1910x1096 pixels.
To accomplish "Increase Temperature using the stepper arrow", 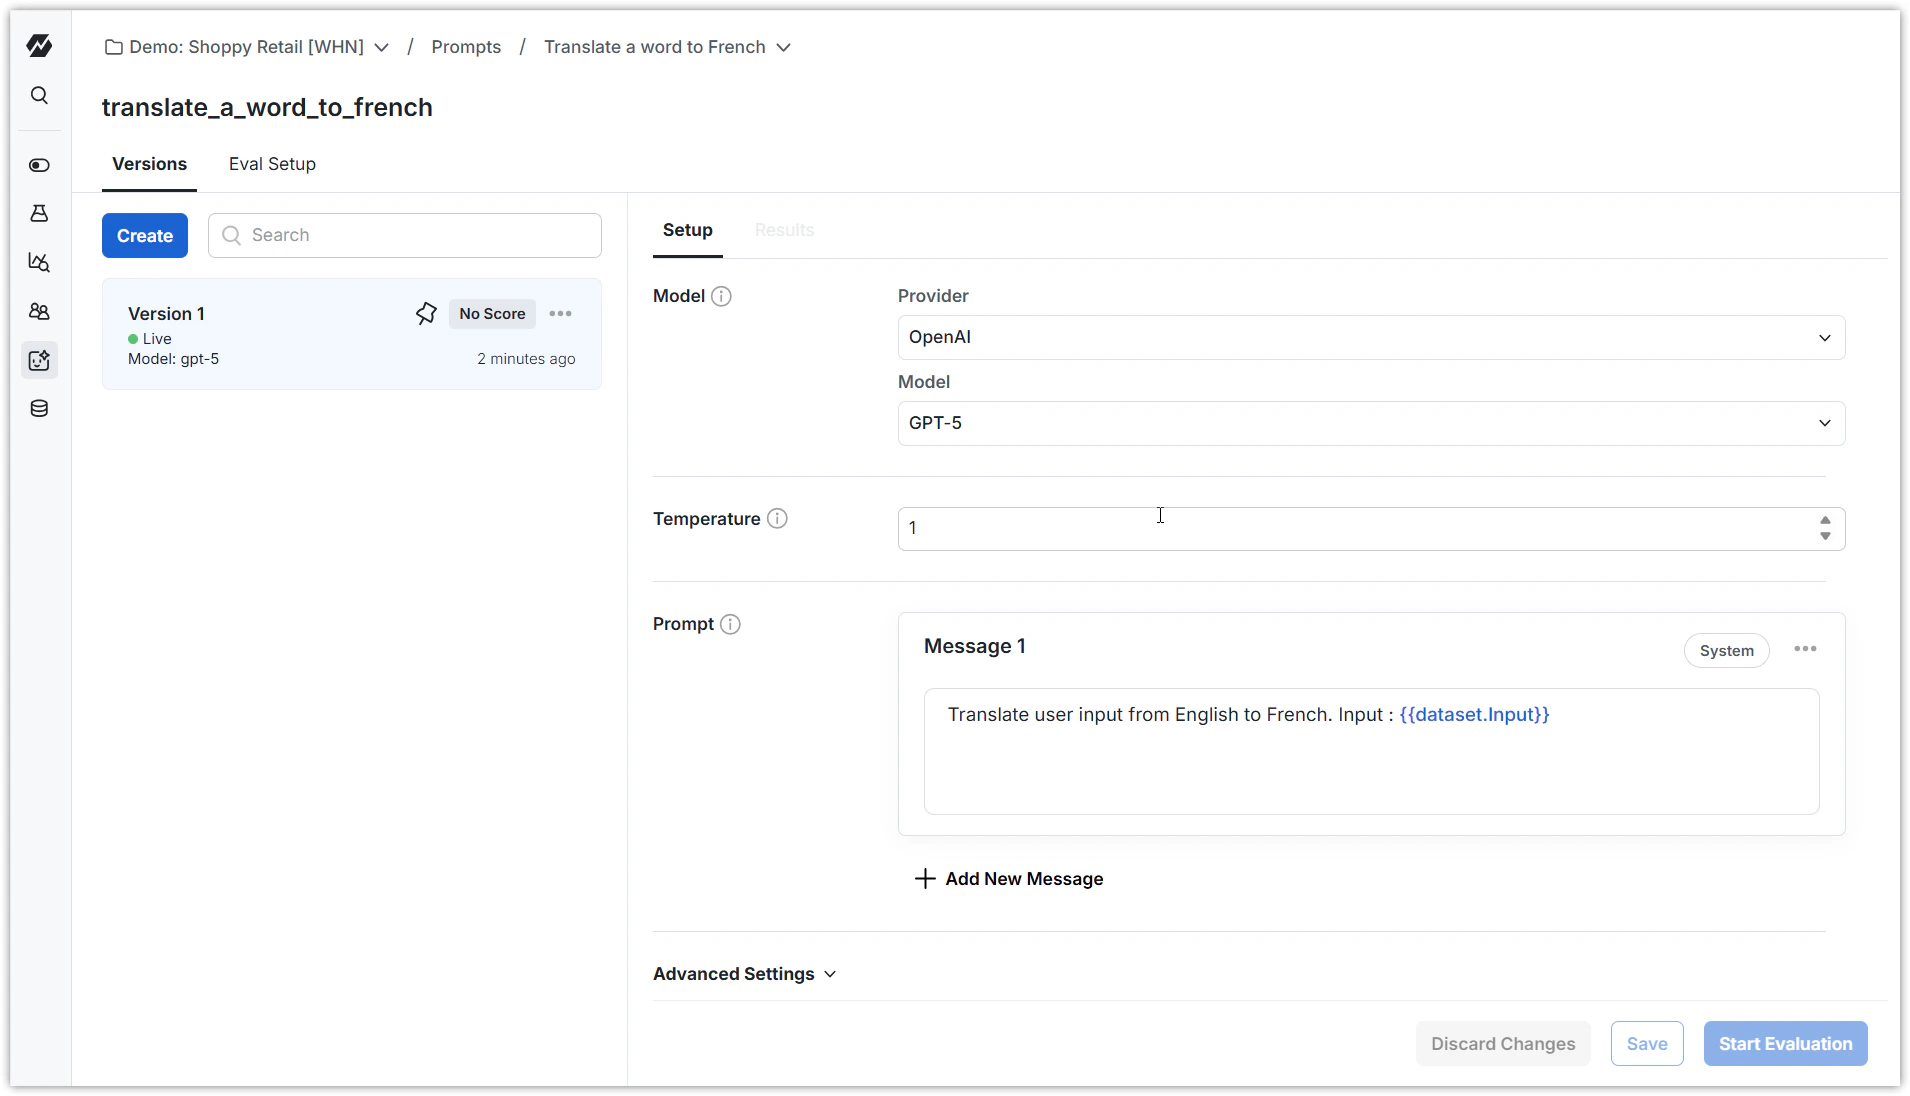I will pos(1825,520).
